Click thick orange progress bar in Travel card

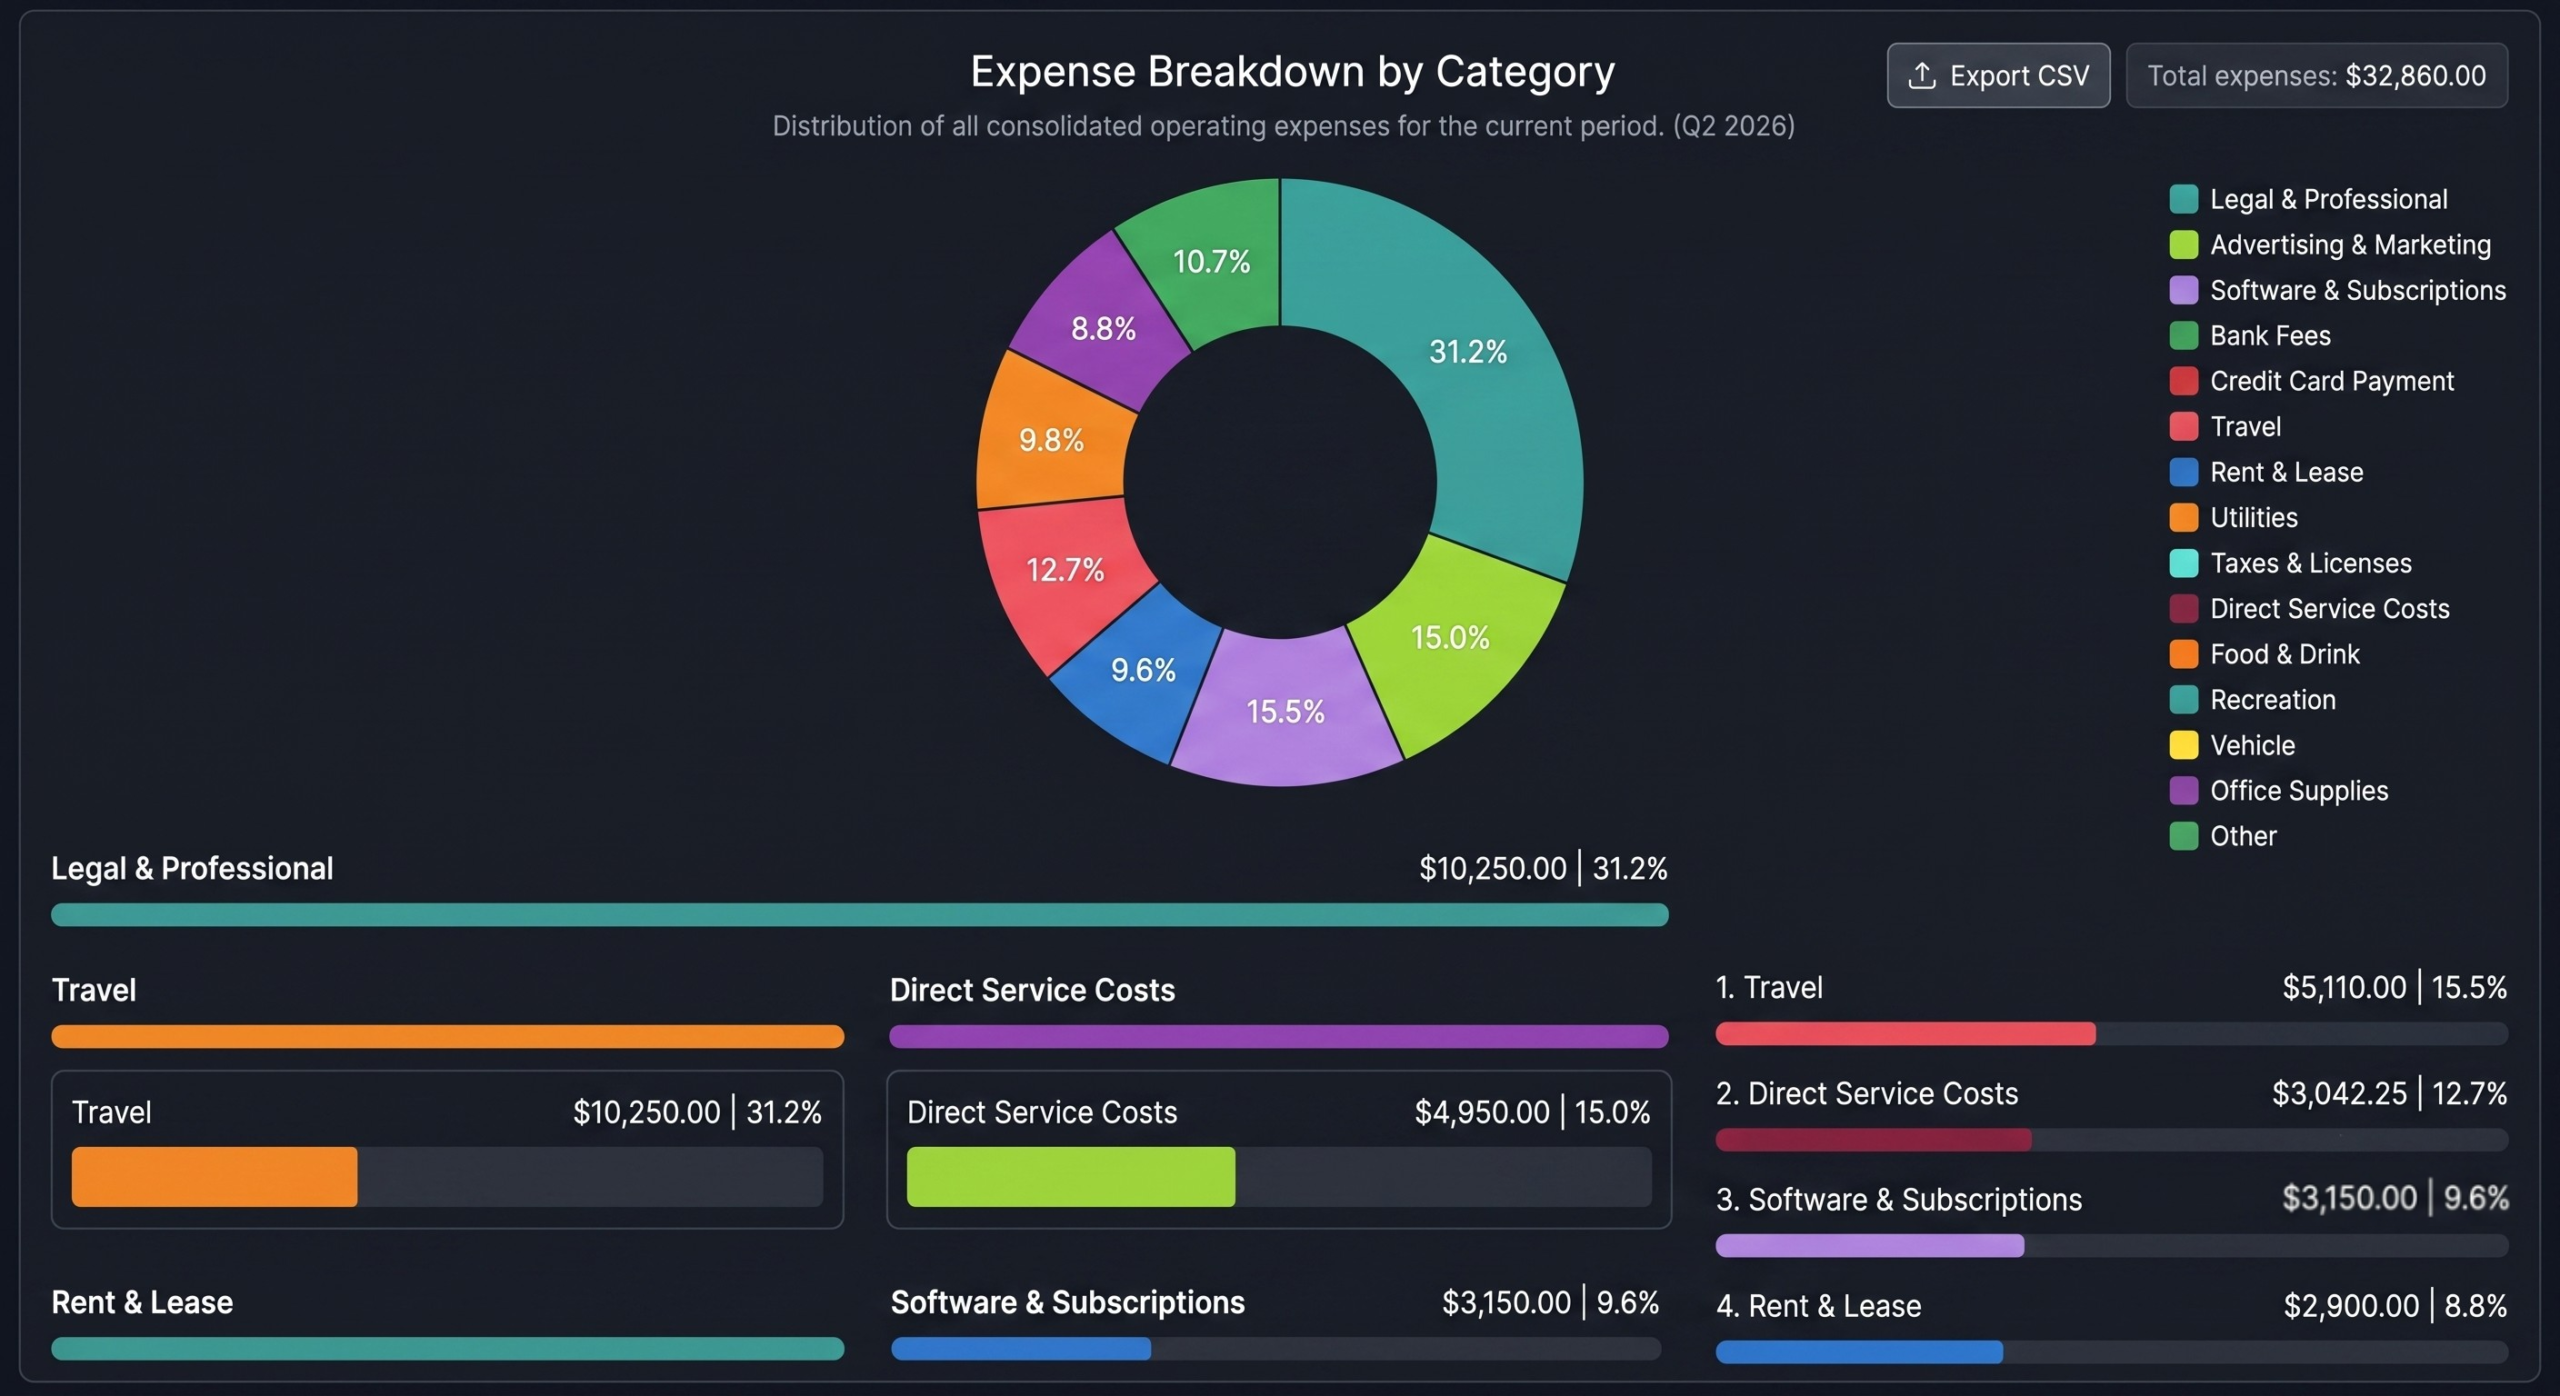[x=214, y=1177]
